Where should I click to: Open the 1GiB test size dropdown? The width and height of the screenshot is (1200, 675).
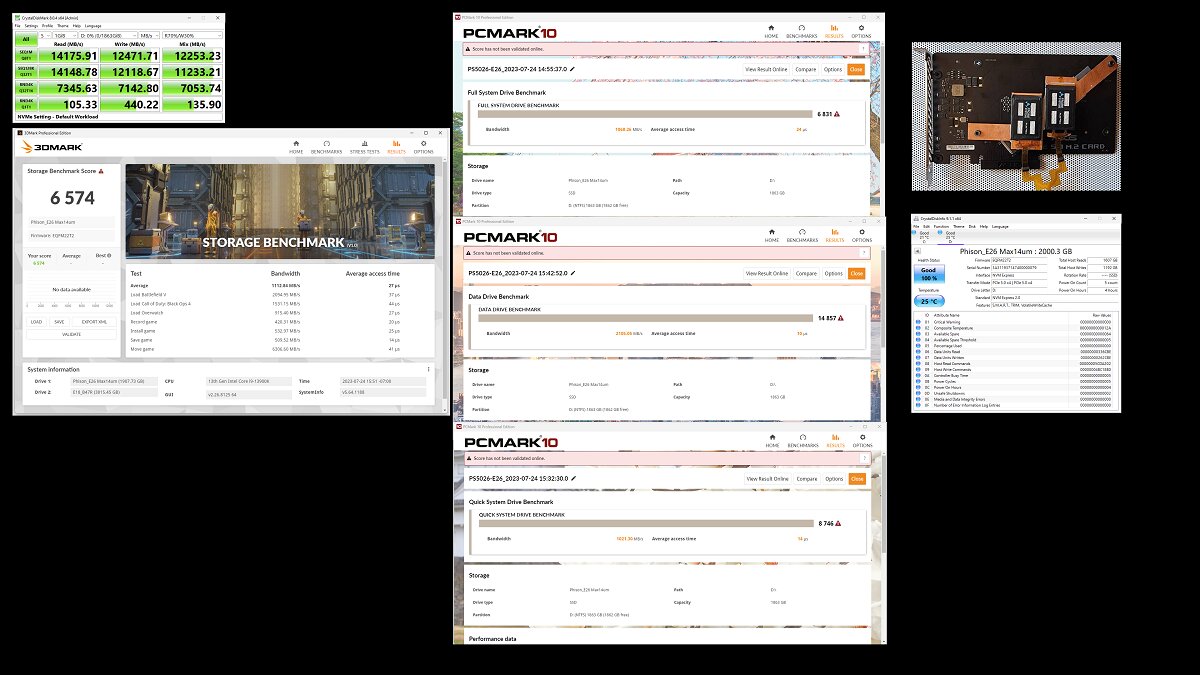coord(65,35)
